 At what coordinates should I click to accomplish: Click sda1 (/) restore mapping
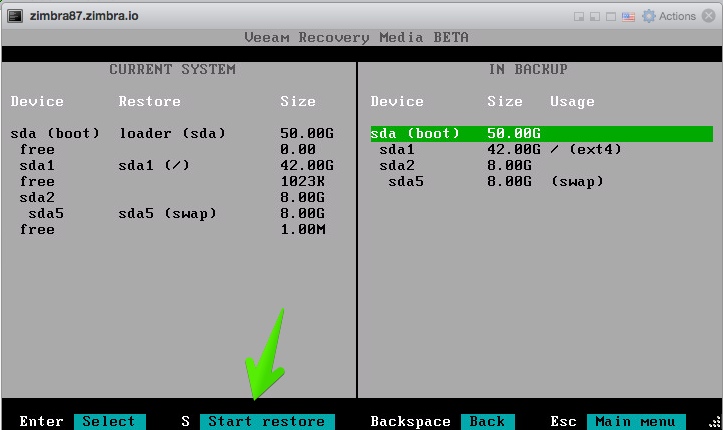[154, 165]
